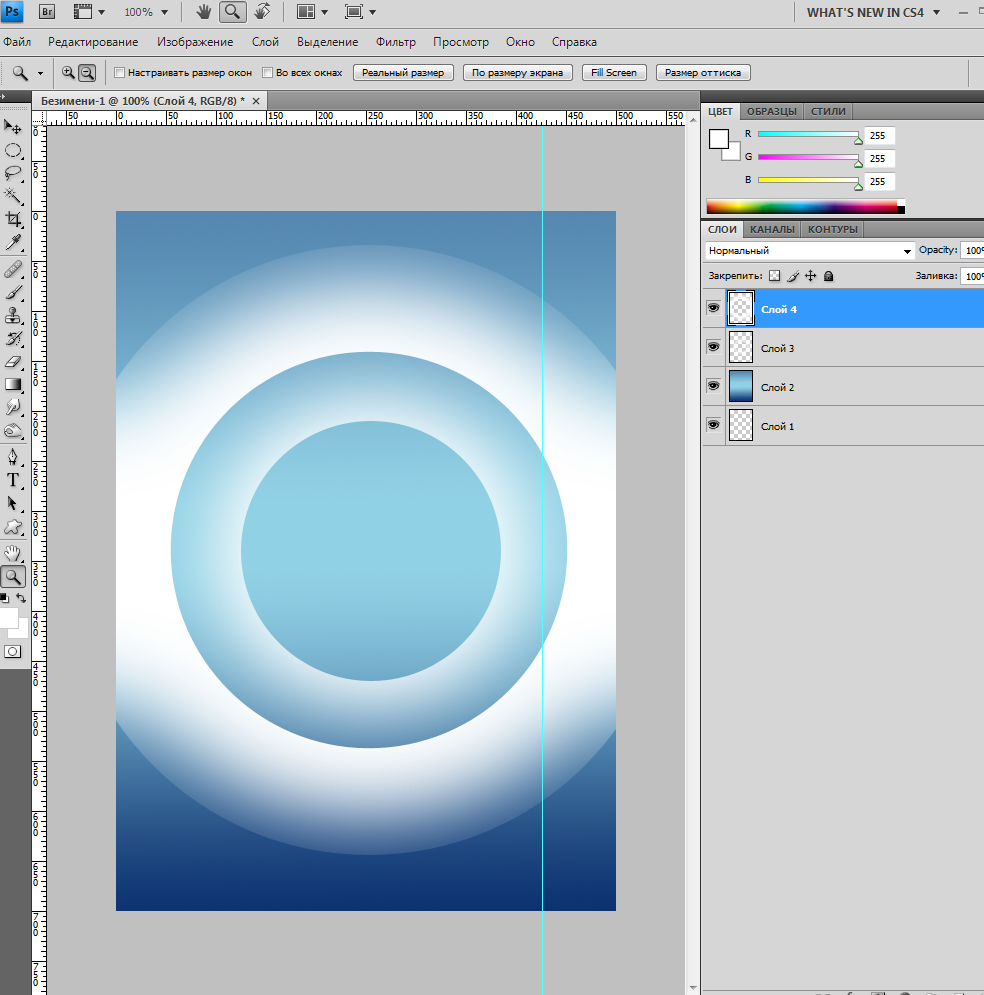Select the Gradient tool
Screen dimensions: 984x995
click(13, 384)
